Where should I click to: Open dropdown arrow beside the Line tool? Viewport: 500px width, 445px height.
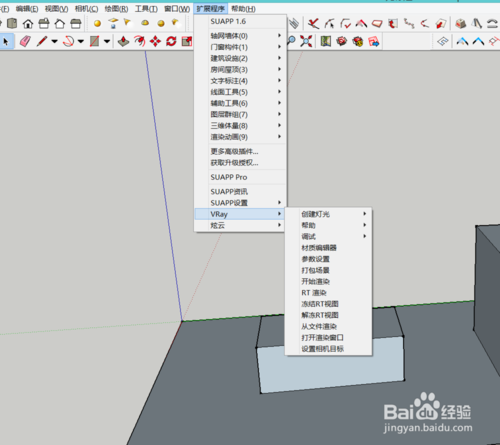point(54,41)
